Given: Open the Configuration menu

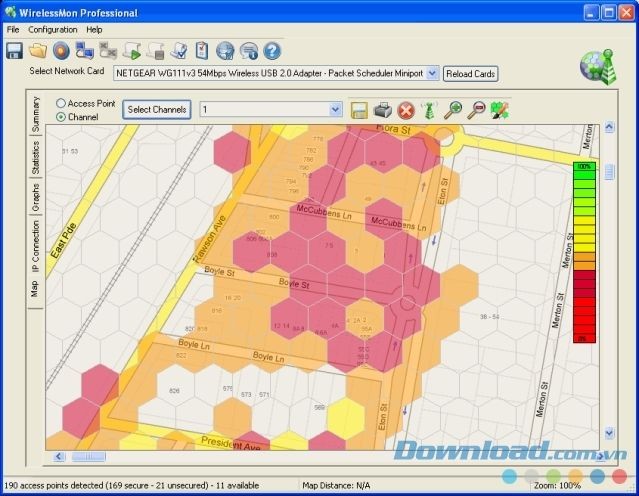Looking at the screenshot, I should tap(52, 30).
